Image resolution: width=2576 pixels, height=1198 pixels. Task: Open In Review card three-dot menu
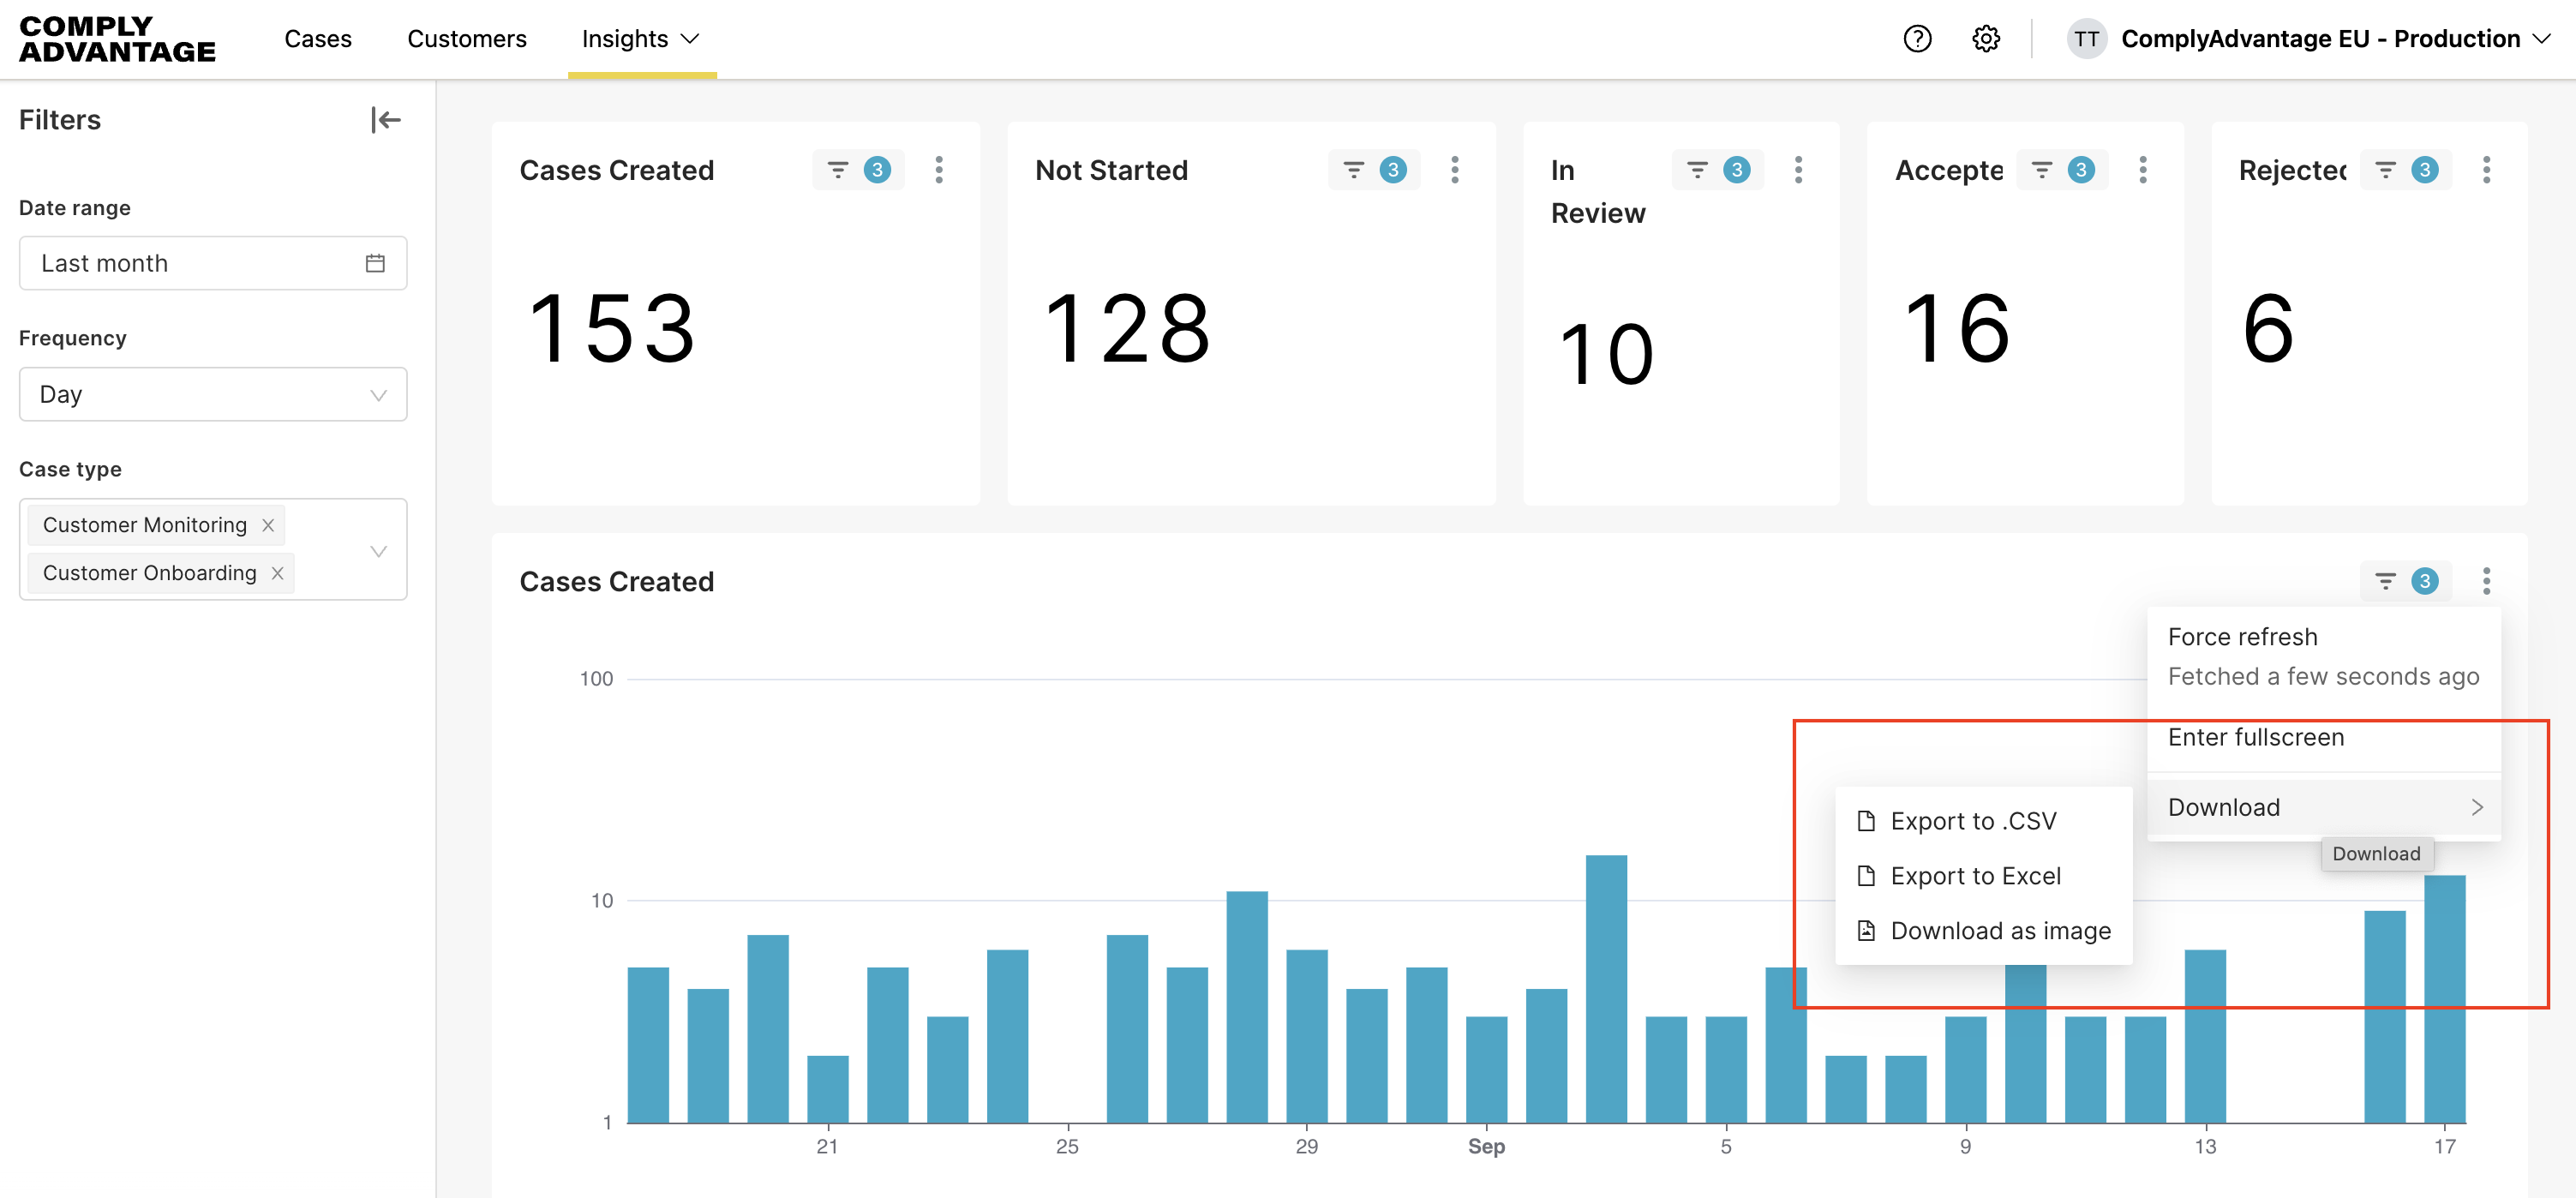pyautogui.click(x=1798, y=170)
